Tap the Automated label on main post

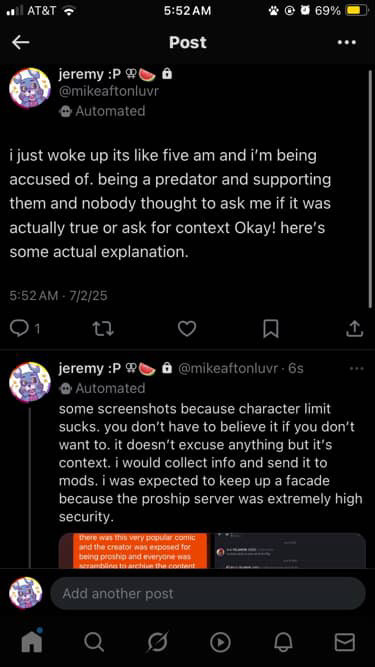(102, 111)
